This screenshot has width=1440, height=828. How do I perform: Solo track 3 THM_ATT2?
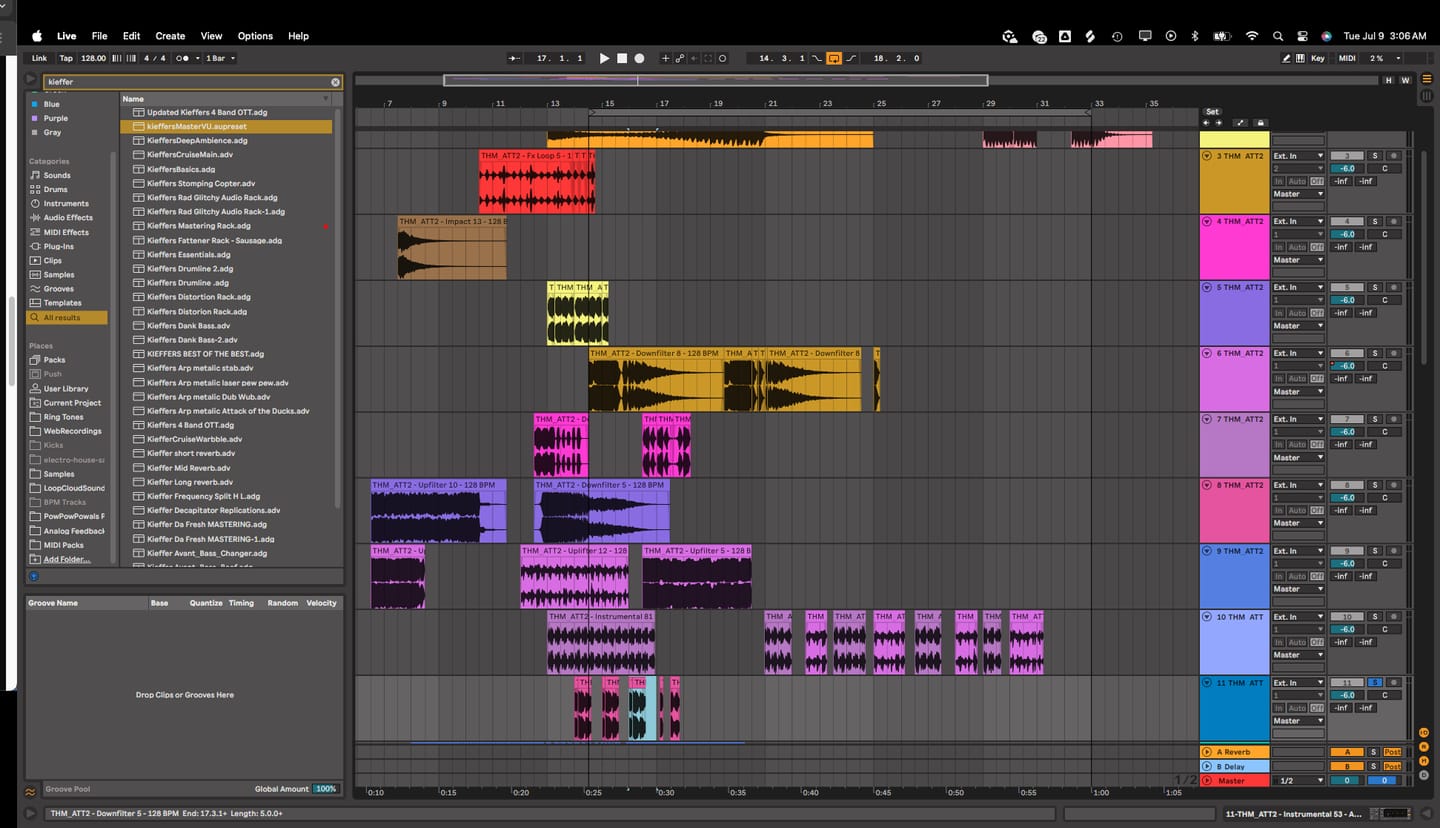(x=1374, y=156)
